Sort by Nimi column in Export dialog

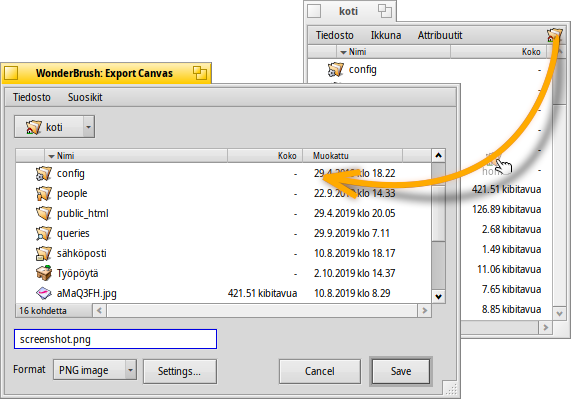pos(136,156)
